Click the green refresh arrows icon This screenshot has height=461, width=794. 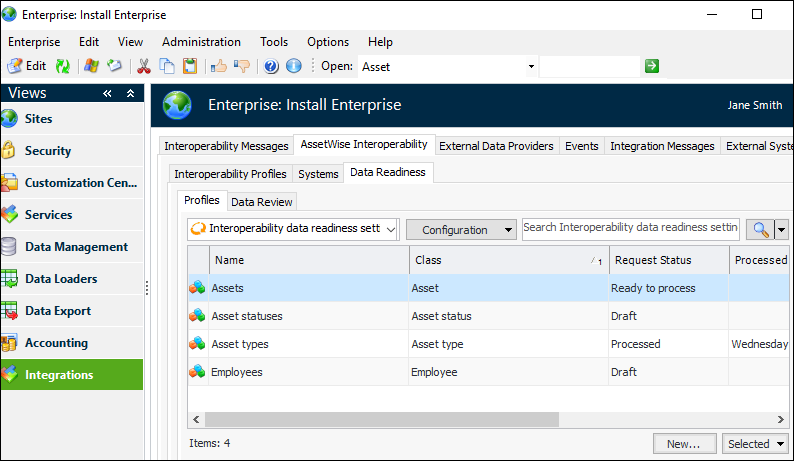(x=62, y=66)
